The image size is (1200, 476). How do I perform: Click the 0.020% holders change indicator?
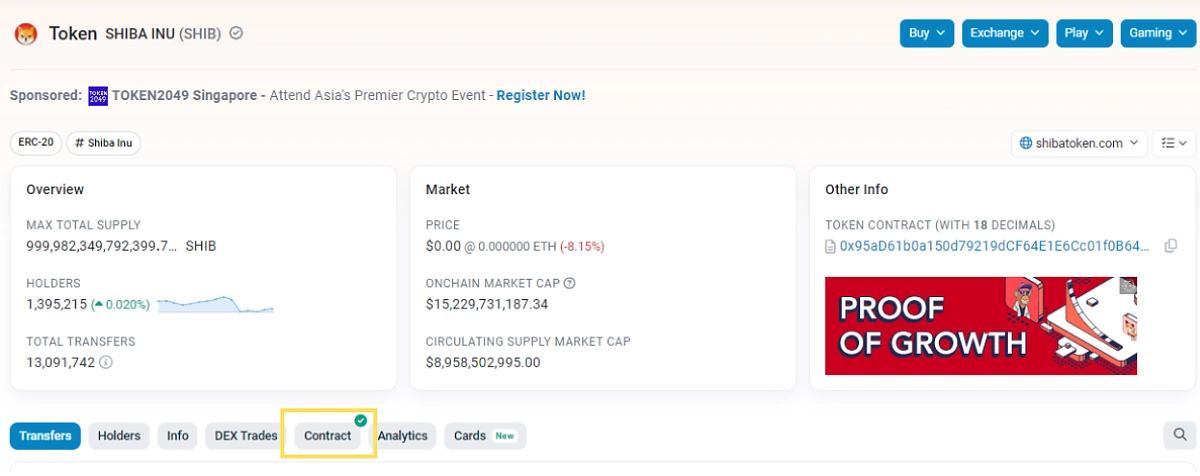click(x=120, y=304)
